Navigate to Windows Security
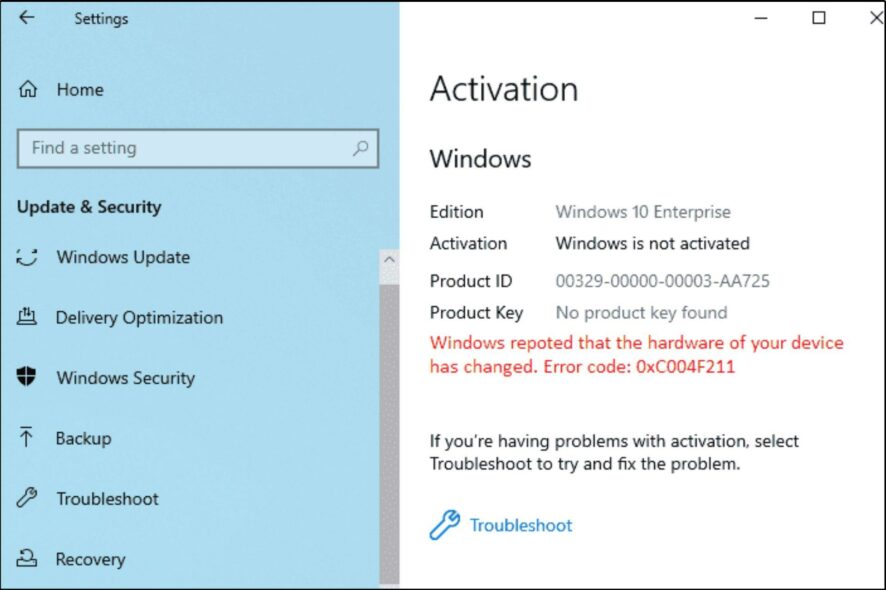 124,378
